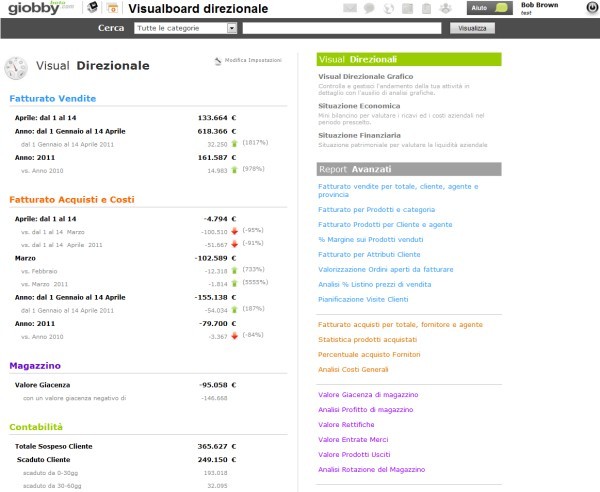Click the Scaduto Cliente label
Viewport: 600px width, 492px height.
[43, 459]
